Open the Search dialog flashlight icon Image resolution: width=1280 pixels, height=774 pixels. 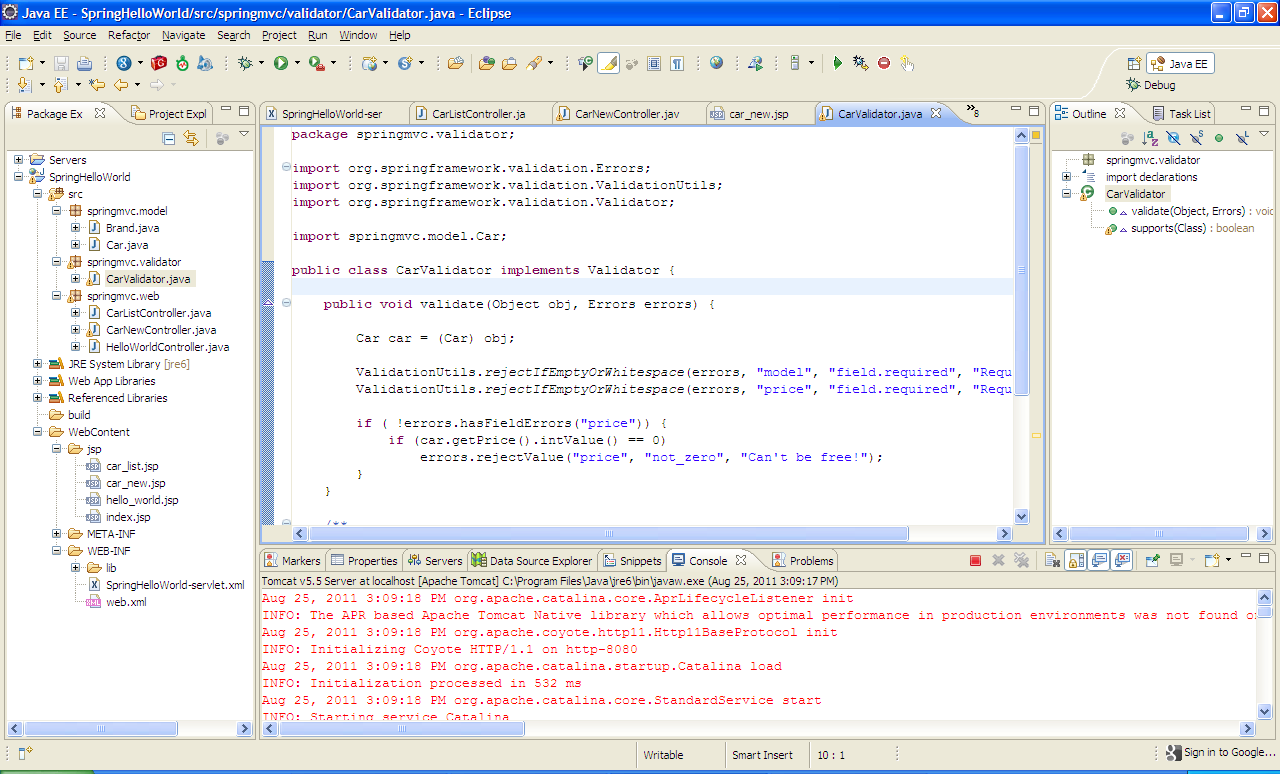click(533, 62)
